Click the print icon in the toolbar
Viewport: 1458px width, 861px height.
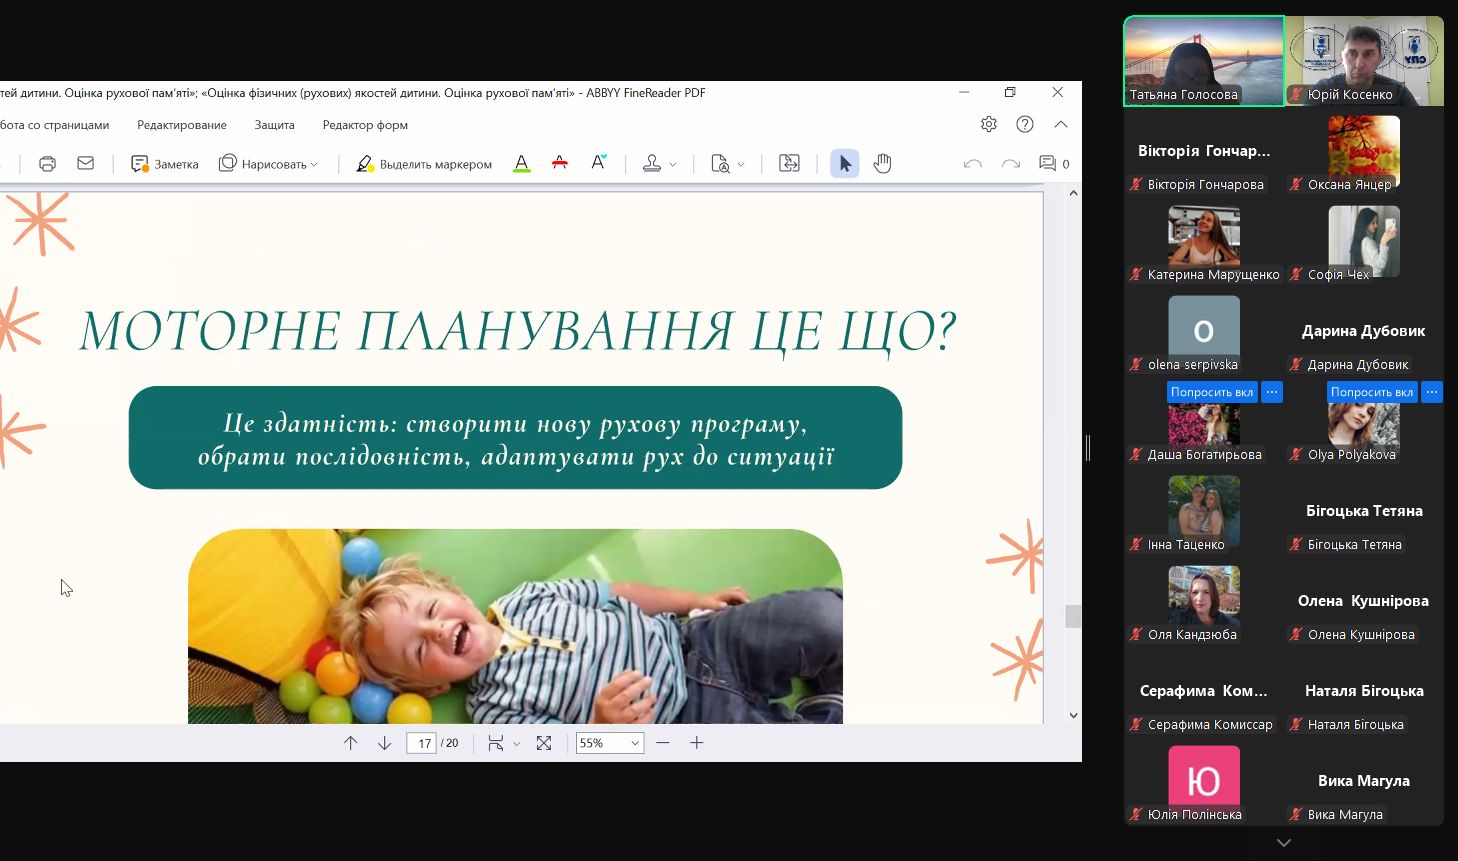click(47, 164)
